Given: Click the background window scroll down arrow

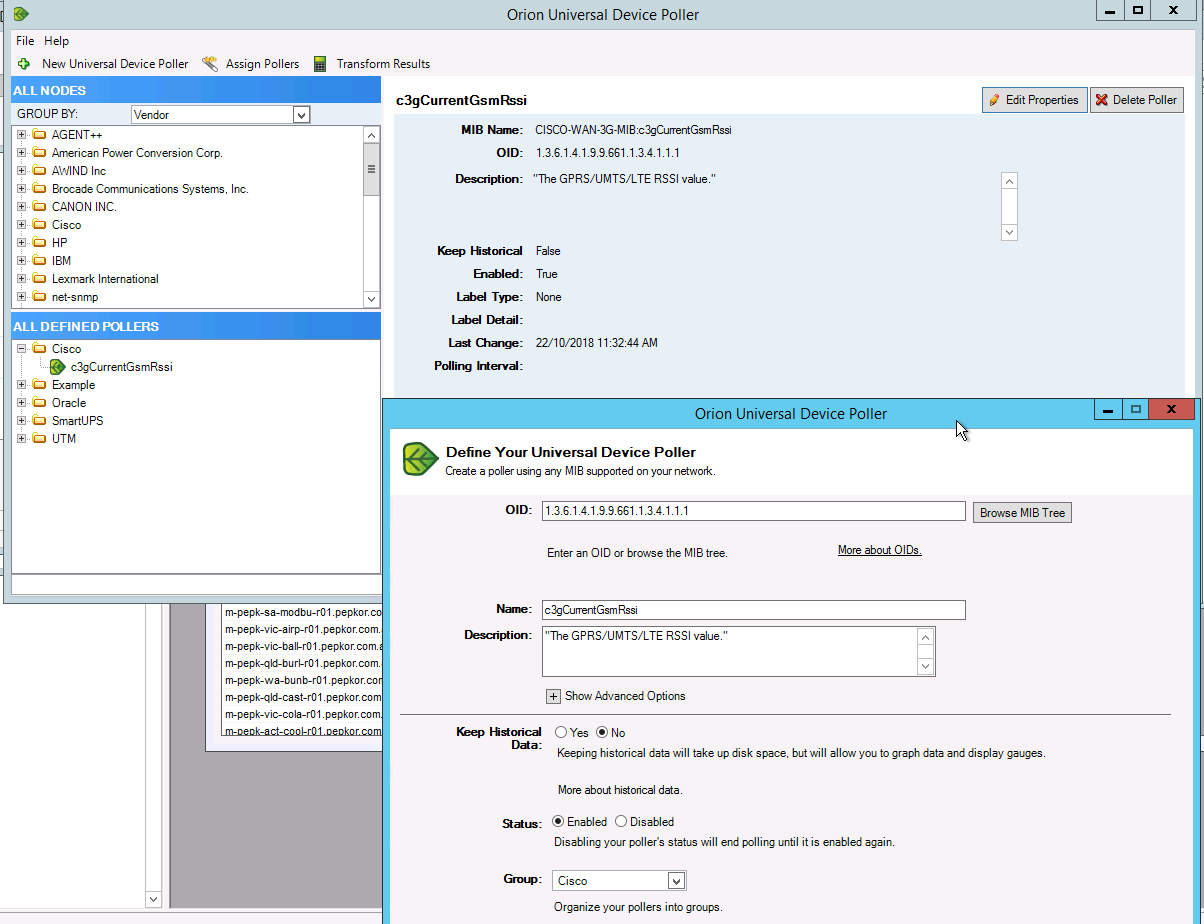Looking at the screenshot, I should [x=153, y=899].
